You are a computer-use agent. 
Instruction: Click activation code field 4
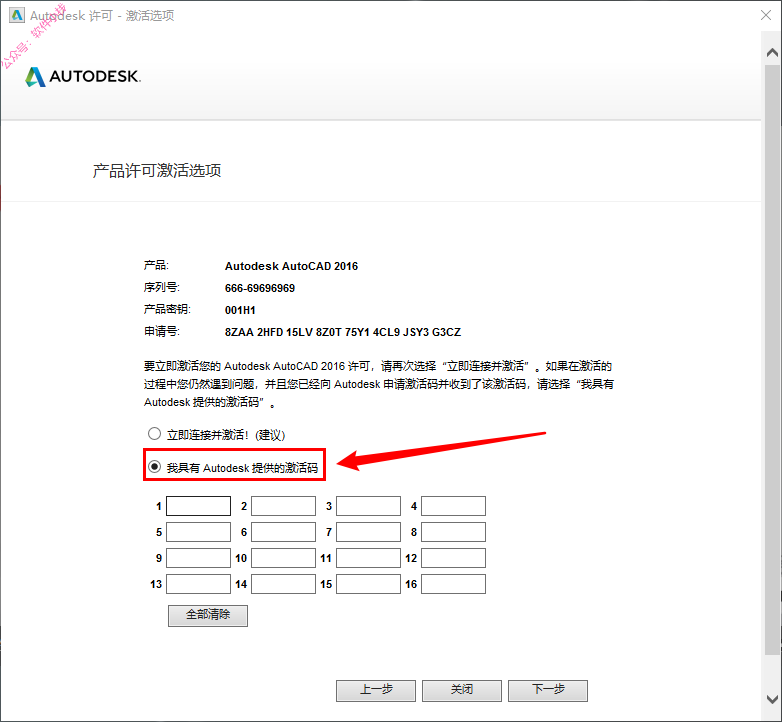tap(453, 506)
